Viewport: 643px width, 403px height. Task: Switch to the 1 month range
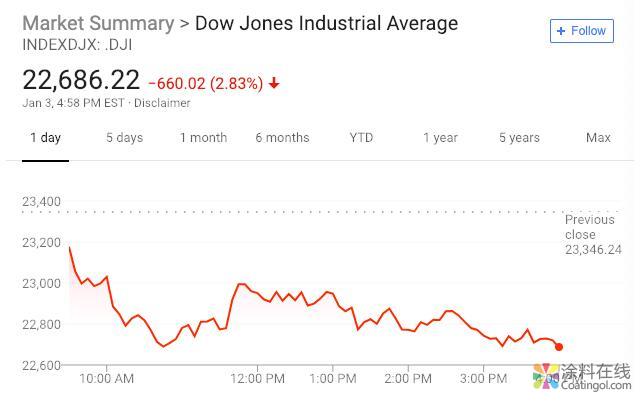[203, 138]
